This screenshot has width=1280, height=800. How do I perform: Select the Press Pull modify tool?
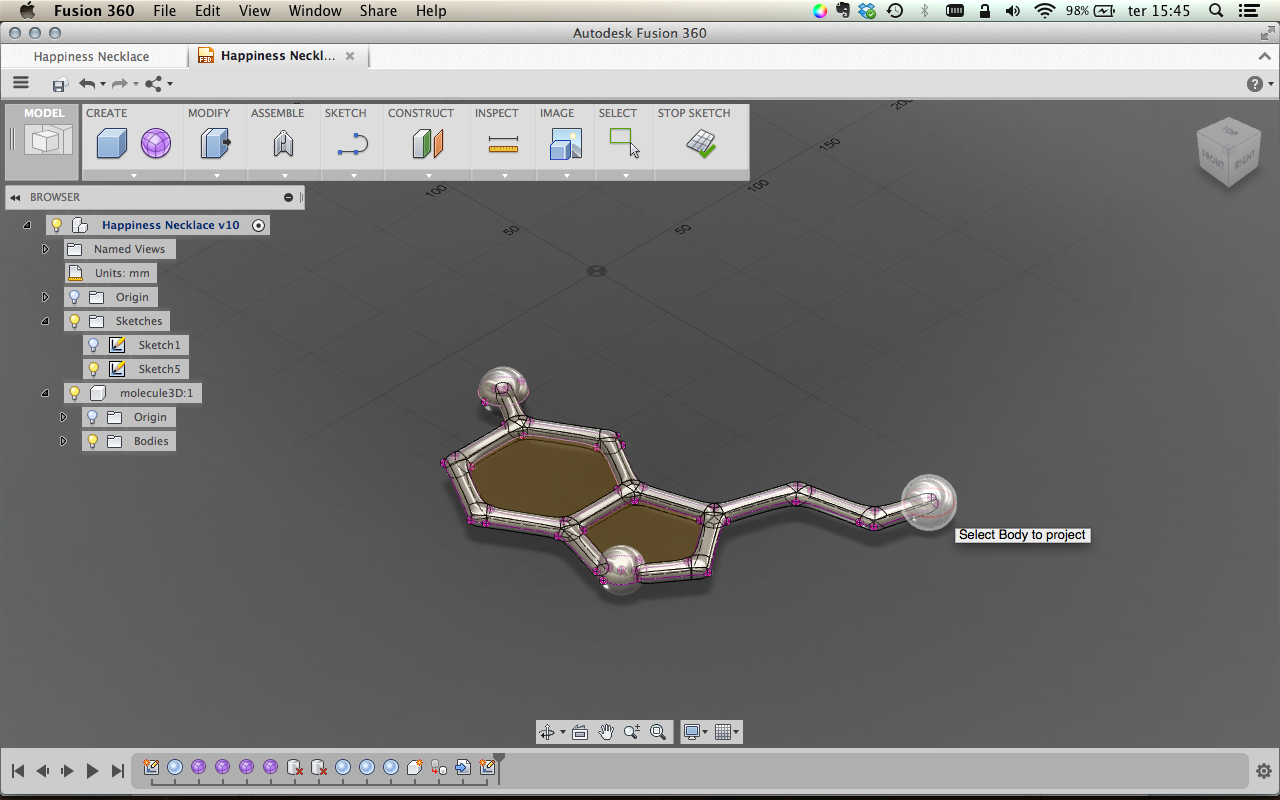click(x=215, y=144)
